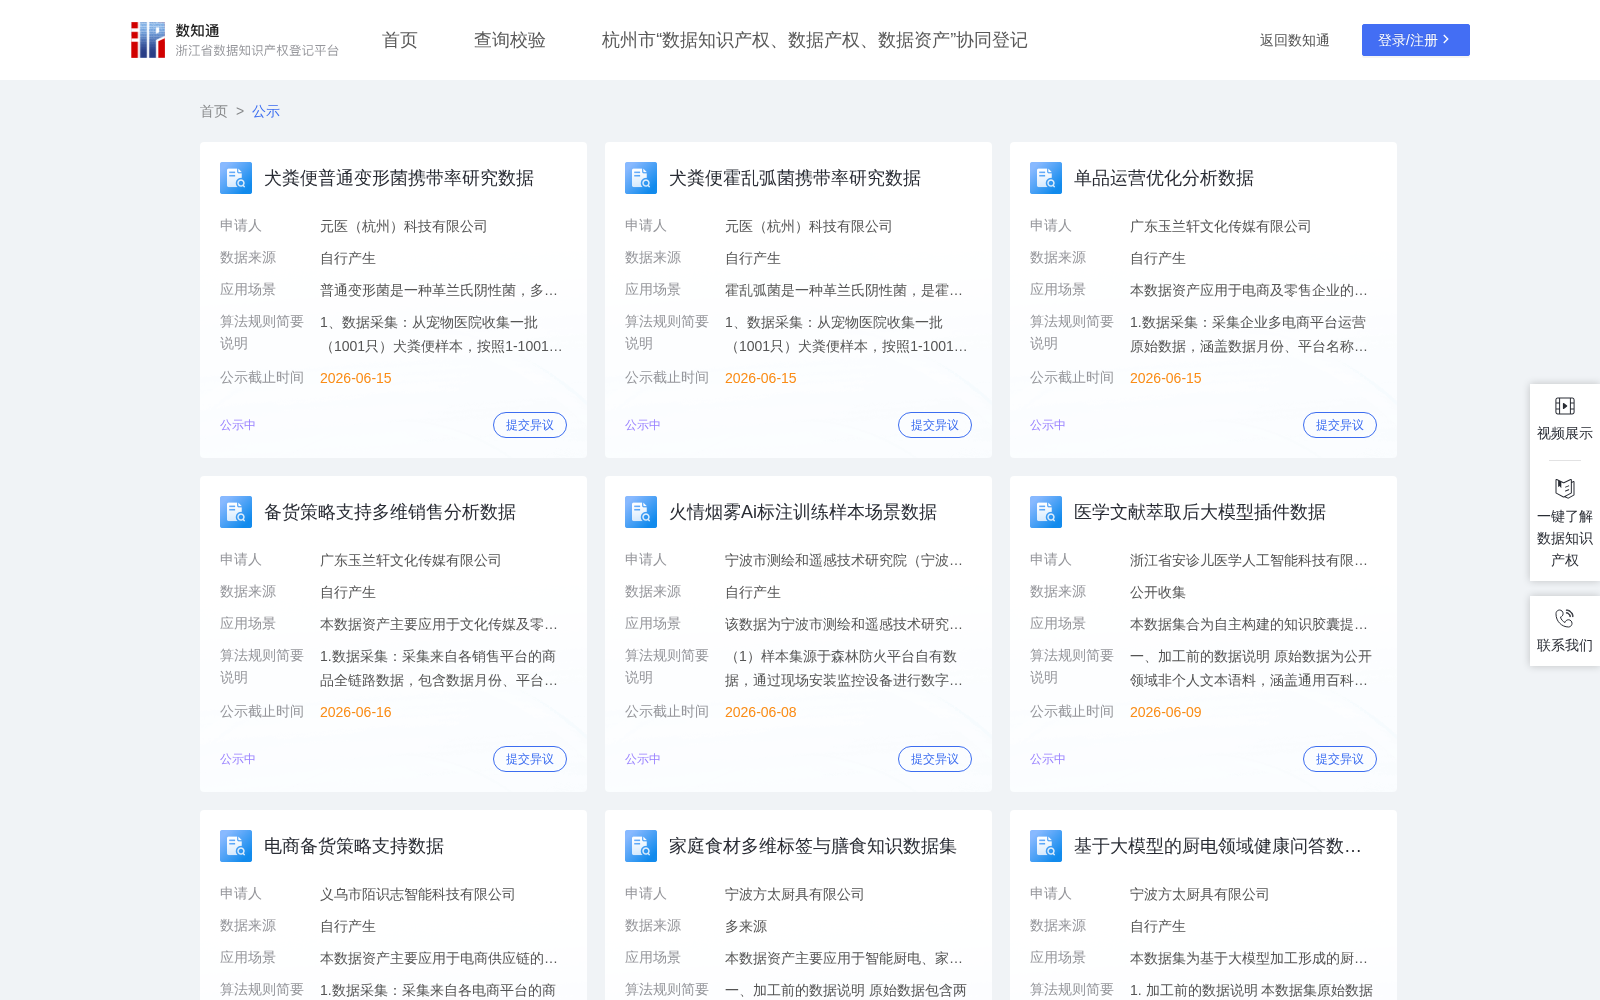Click the 联系我们 phone icon
Screen dimensions: 1600x1000
(1565, 618)
